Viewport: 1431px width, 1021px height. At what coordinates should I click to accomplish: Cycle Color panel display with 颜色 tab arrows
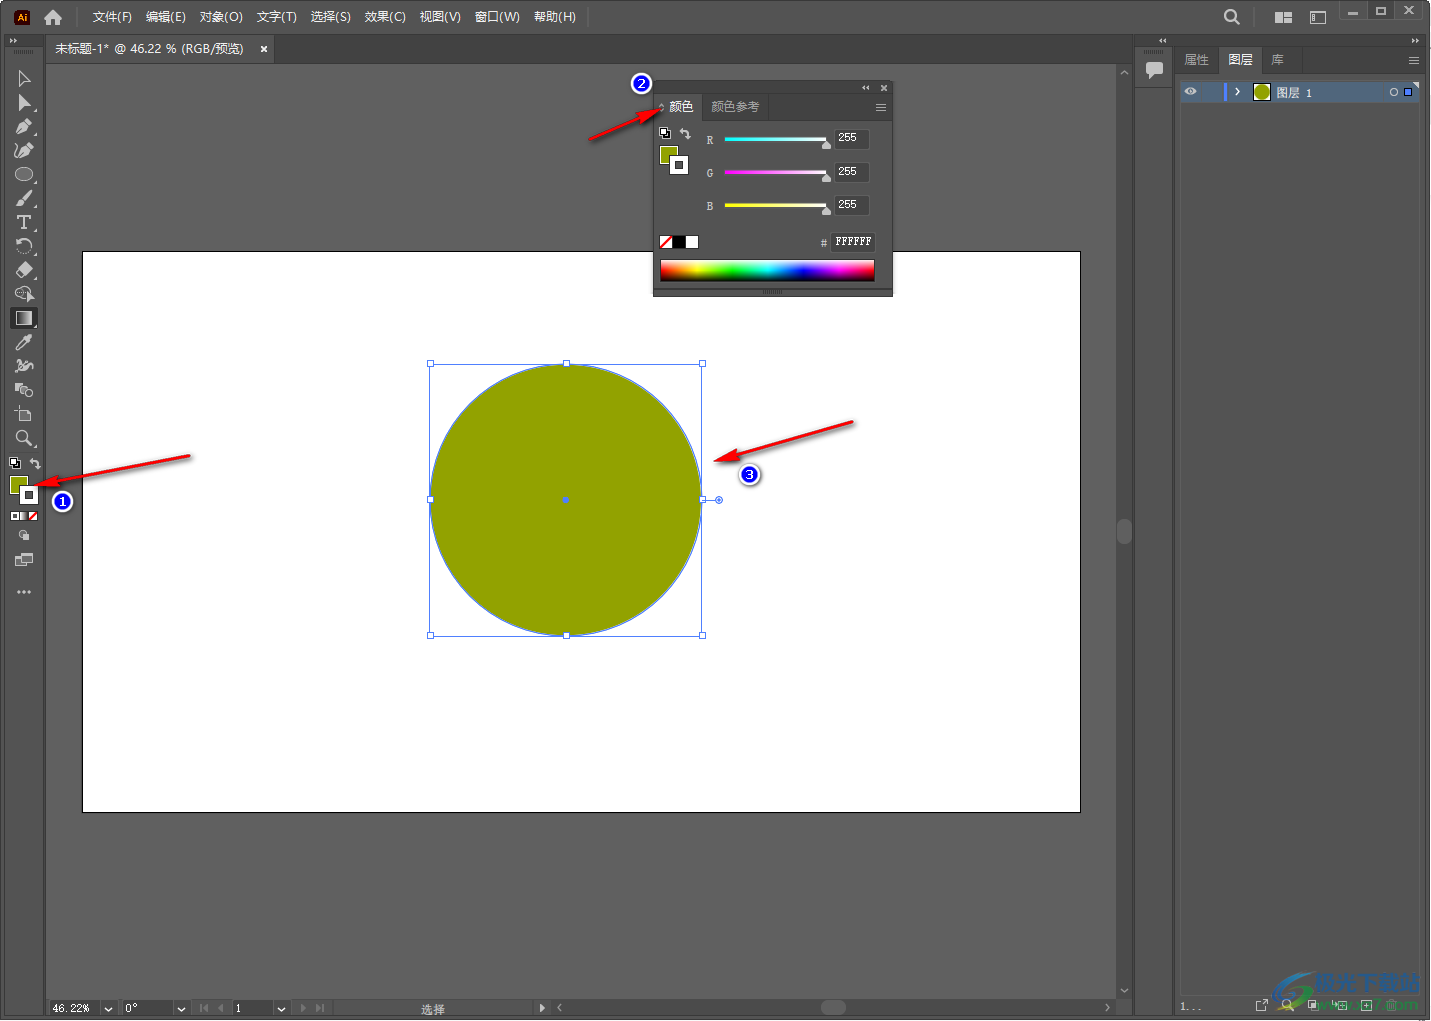click(x=661, y=107)
